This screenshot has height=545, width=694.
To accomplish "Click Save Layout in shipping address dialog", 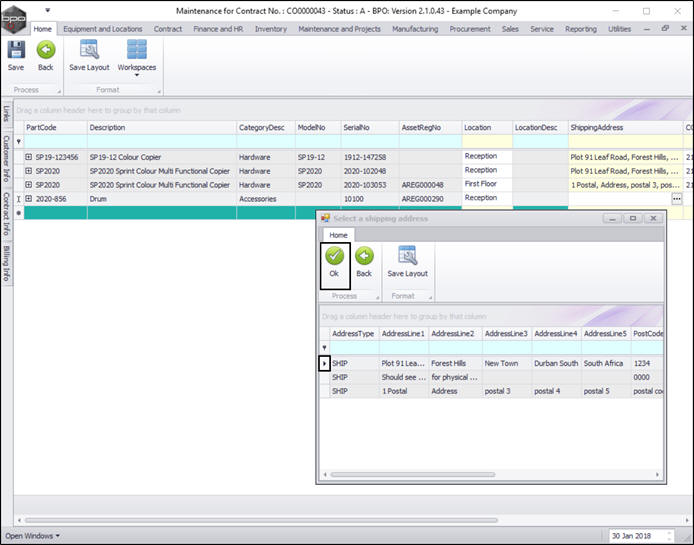I will coord(408,263).
